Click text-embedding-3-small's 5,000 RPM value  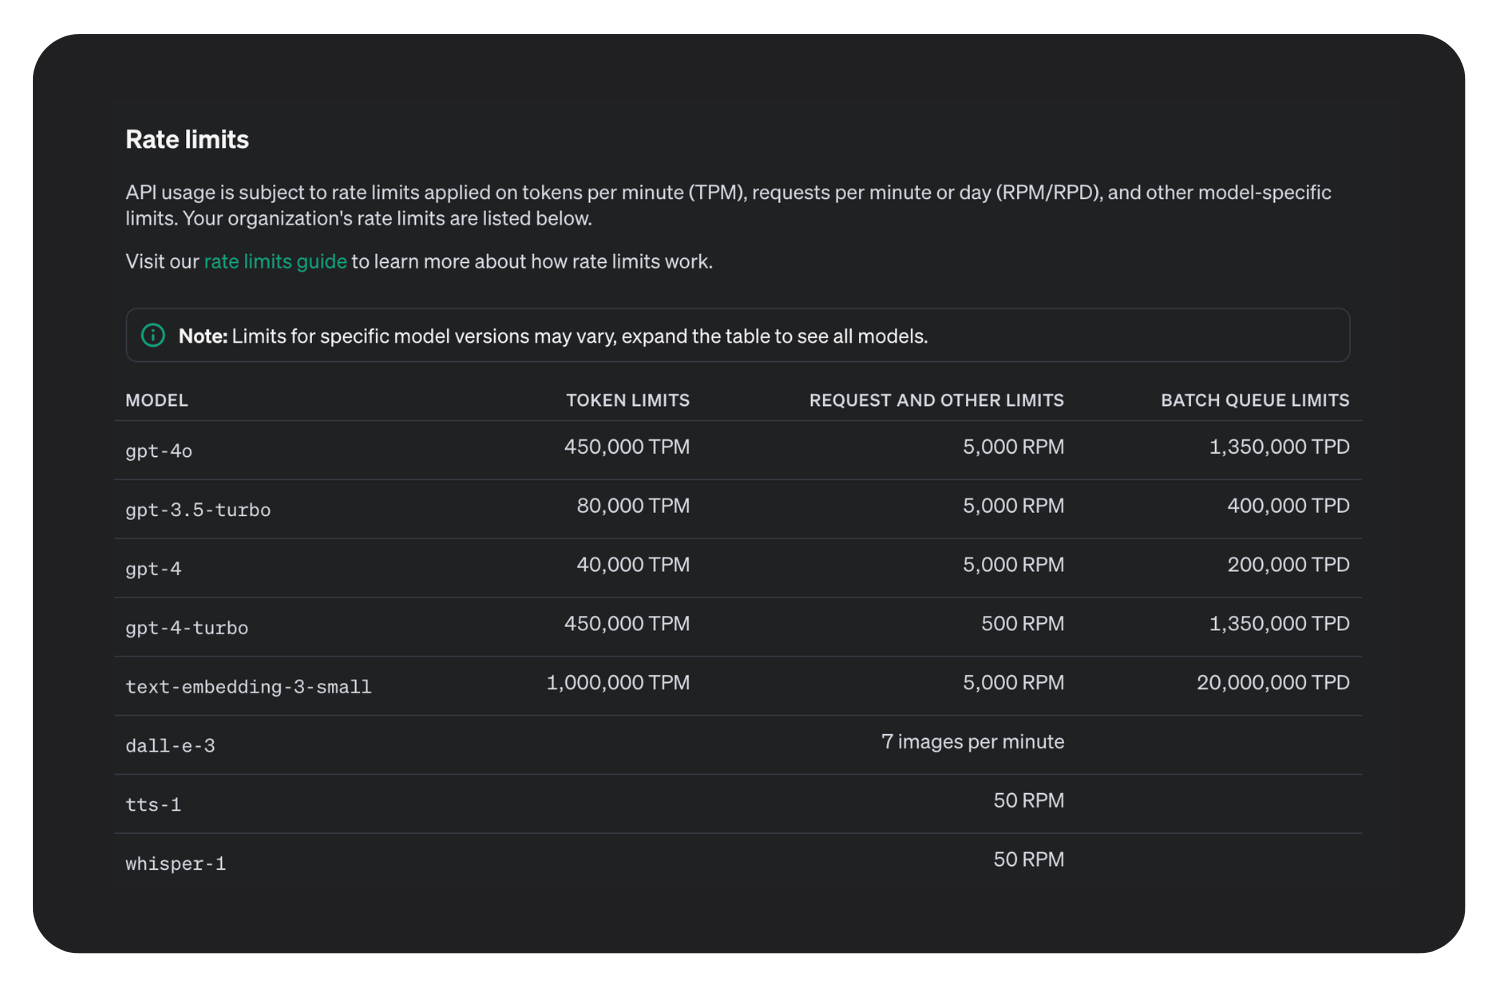click(1014, 683)
